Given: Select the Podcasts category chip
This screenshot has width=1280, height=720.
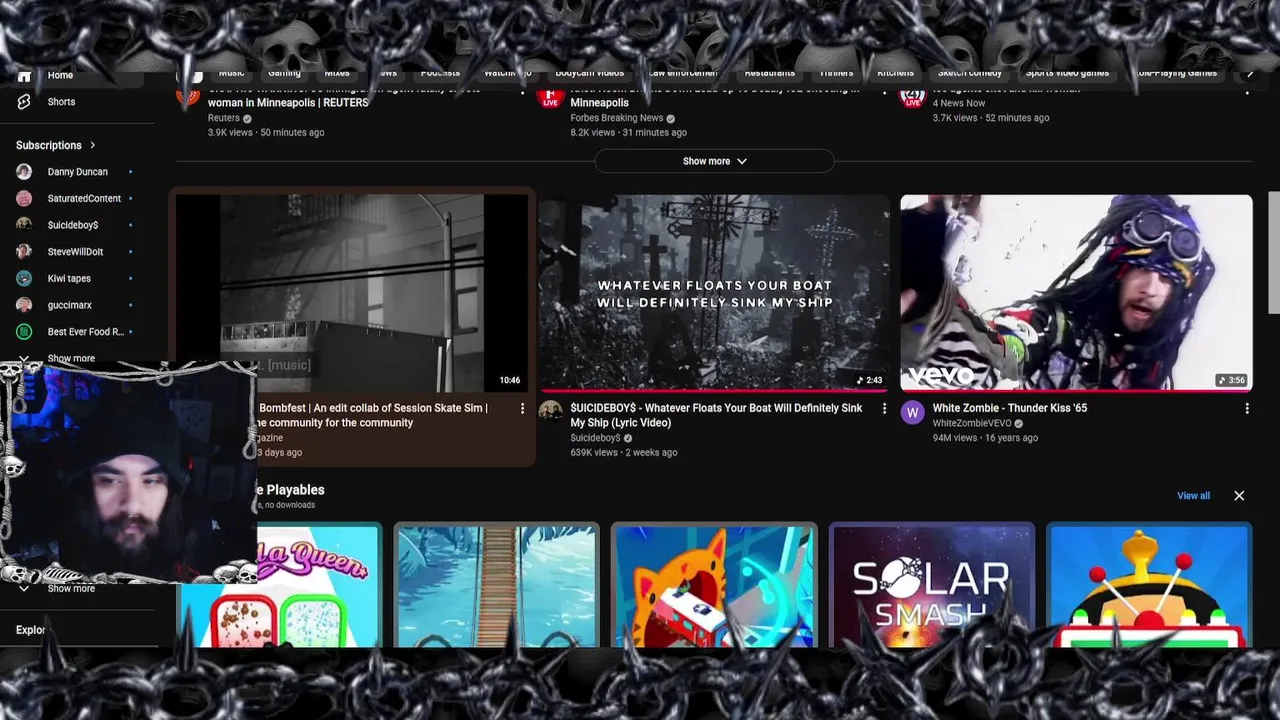Looking at the screenshot, I should click(x=440, y=73).
